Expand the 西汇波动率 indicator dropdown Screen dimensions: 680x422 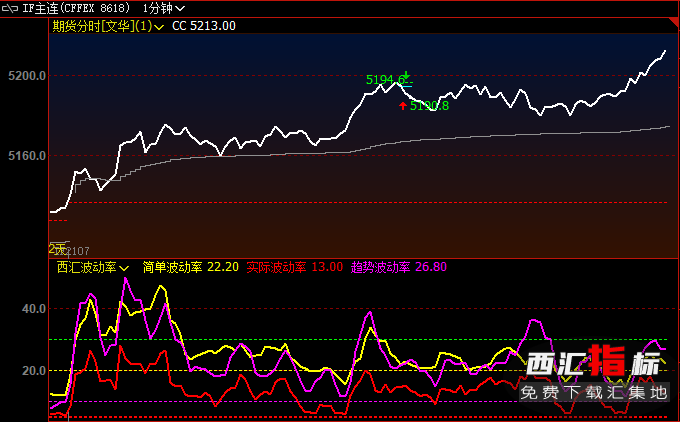(x=93, y=268)
